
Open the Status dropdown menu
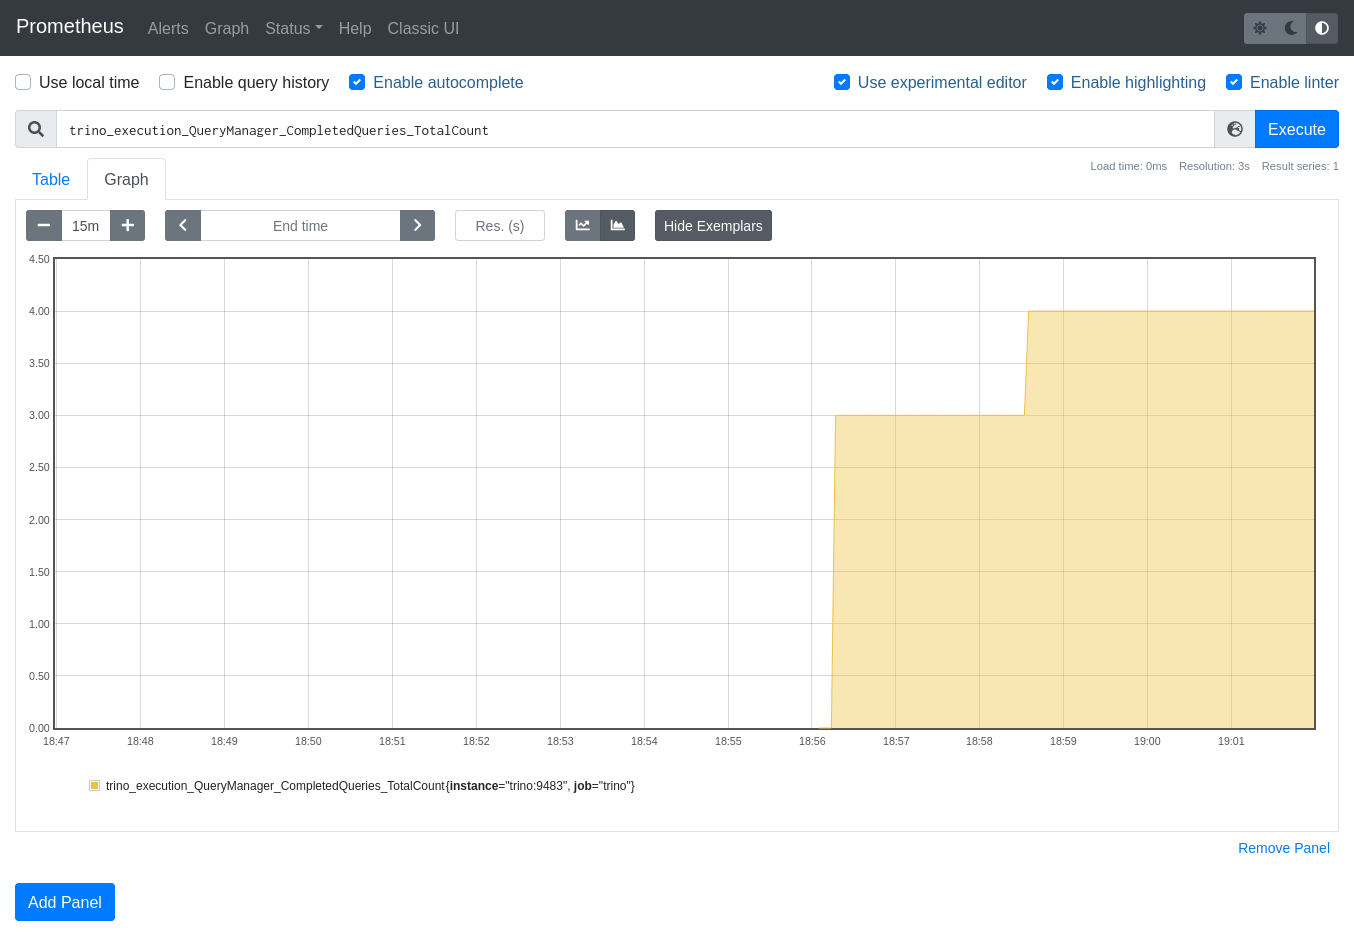click(293, 28)
